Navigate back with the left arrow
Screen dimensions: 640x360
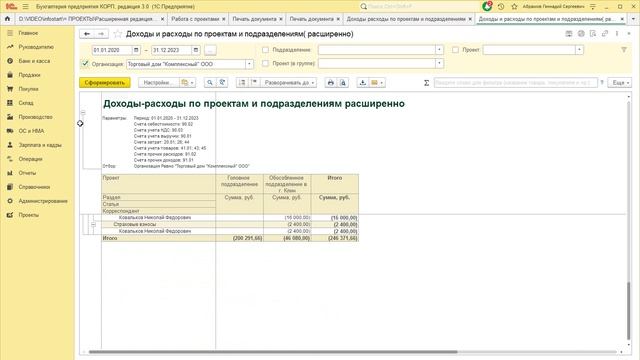coord(87,34)
